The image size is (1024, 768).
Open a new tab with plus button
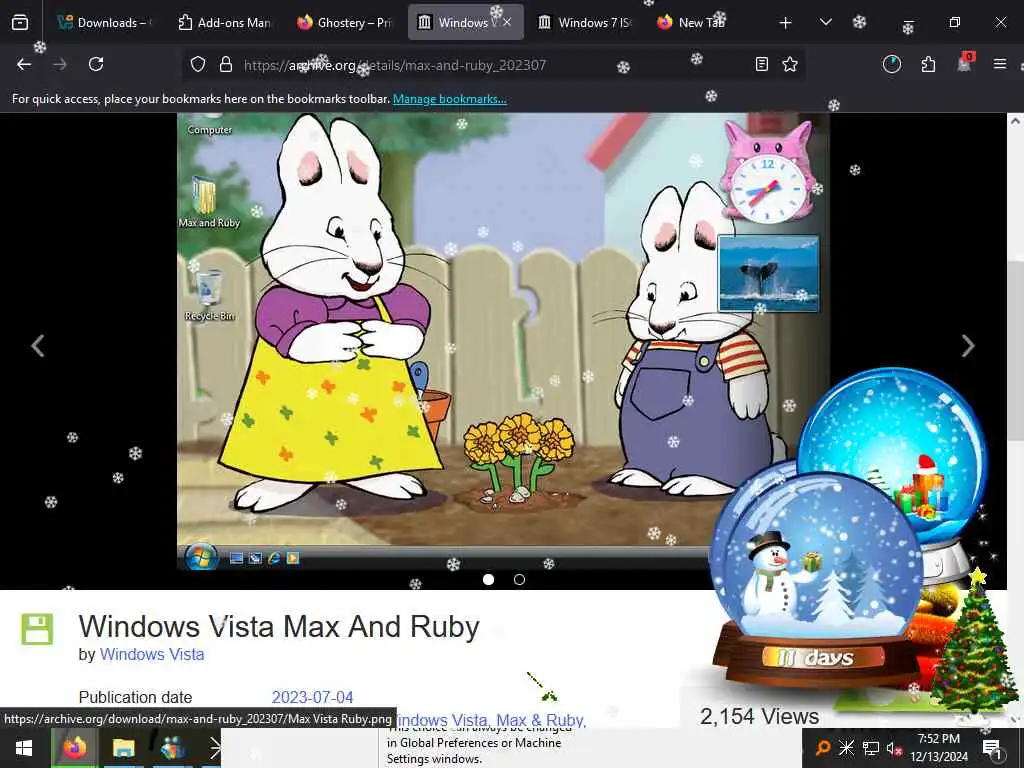[x=786, y=23]
